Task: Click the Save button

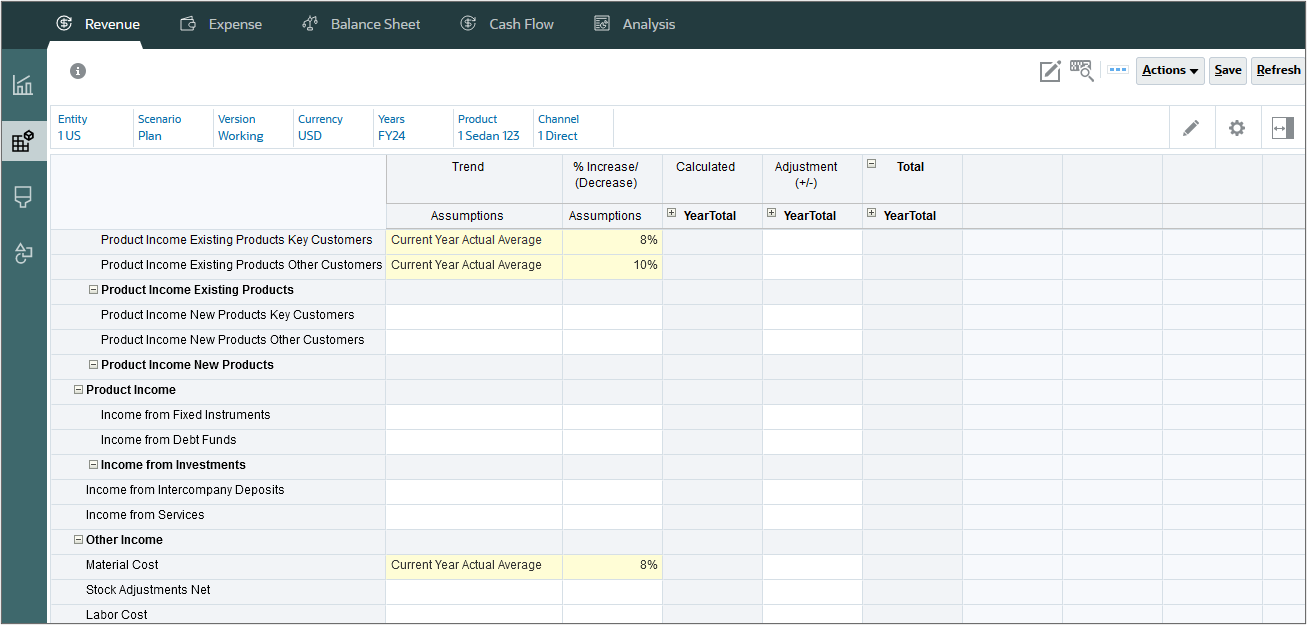Action: click(1228, 70)
